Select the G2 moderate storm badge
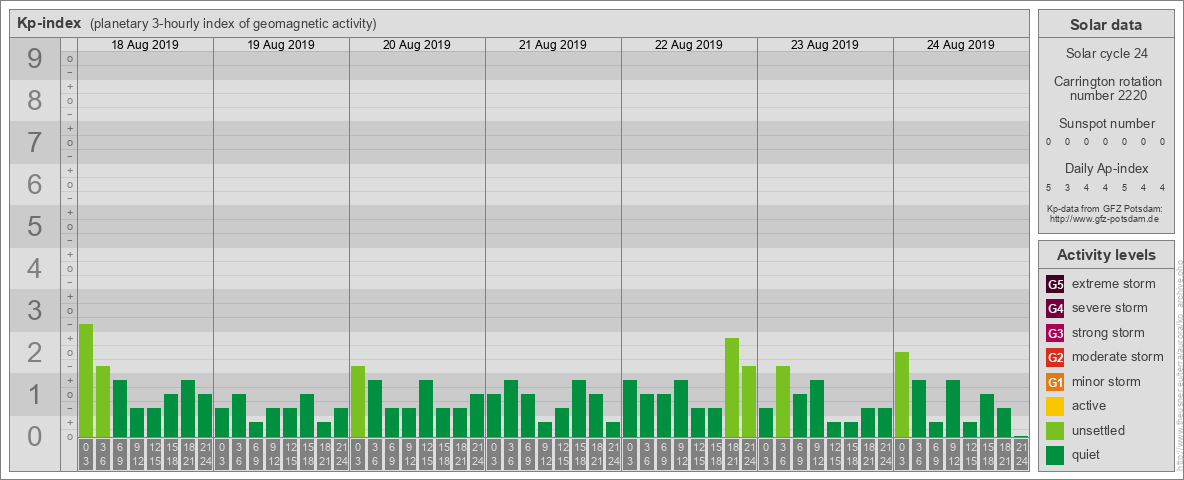This screenshot has width=1184, height=480. (1055, 357)
